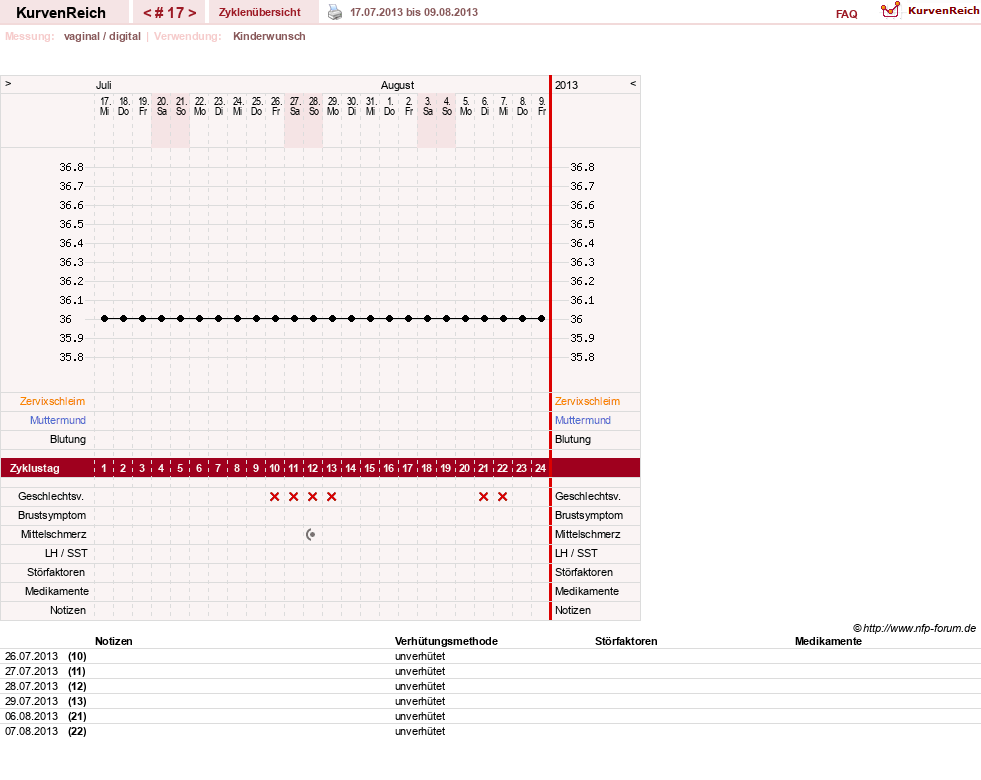Image resolution: width=981 pixels, height=780 pixels.
Task: Click the notes row dated 07.08.2013
Action: (x=490, y=731)
